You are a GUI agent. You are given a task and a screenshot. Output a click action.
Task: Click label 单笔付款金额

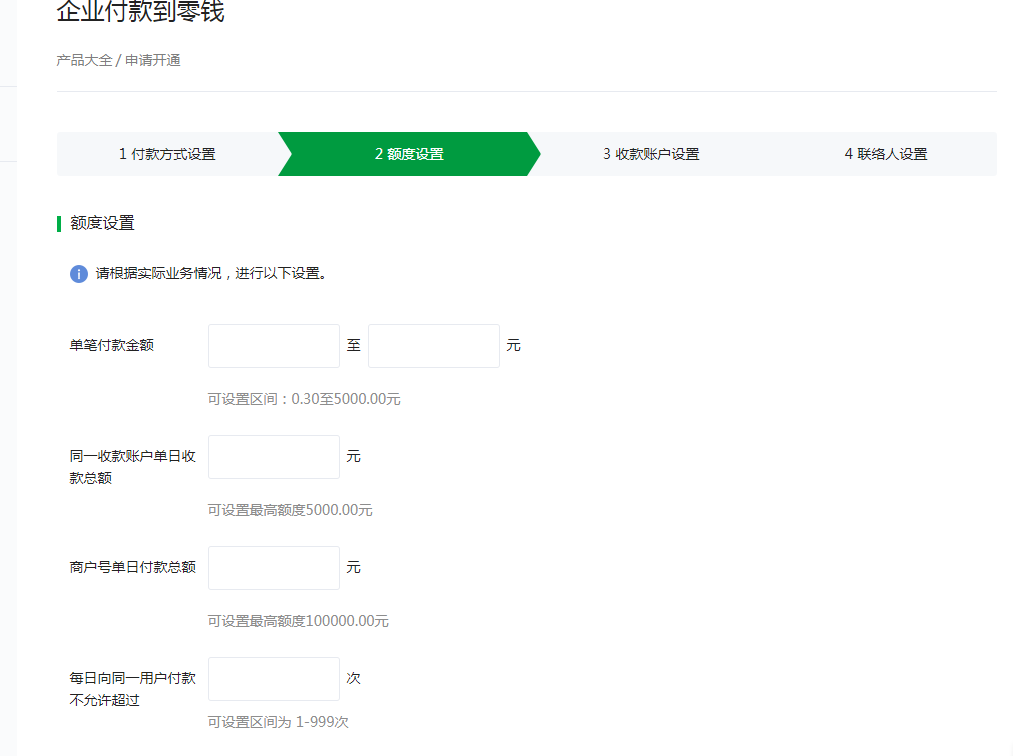click(112, 346)
